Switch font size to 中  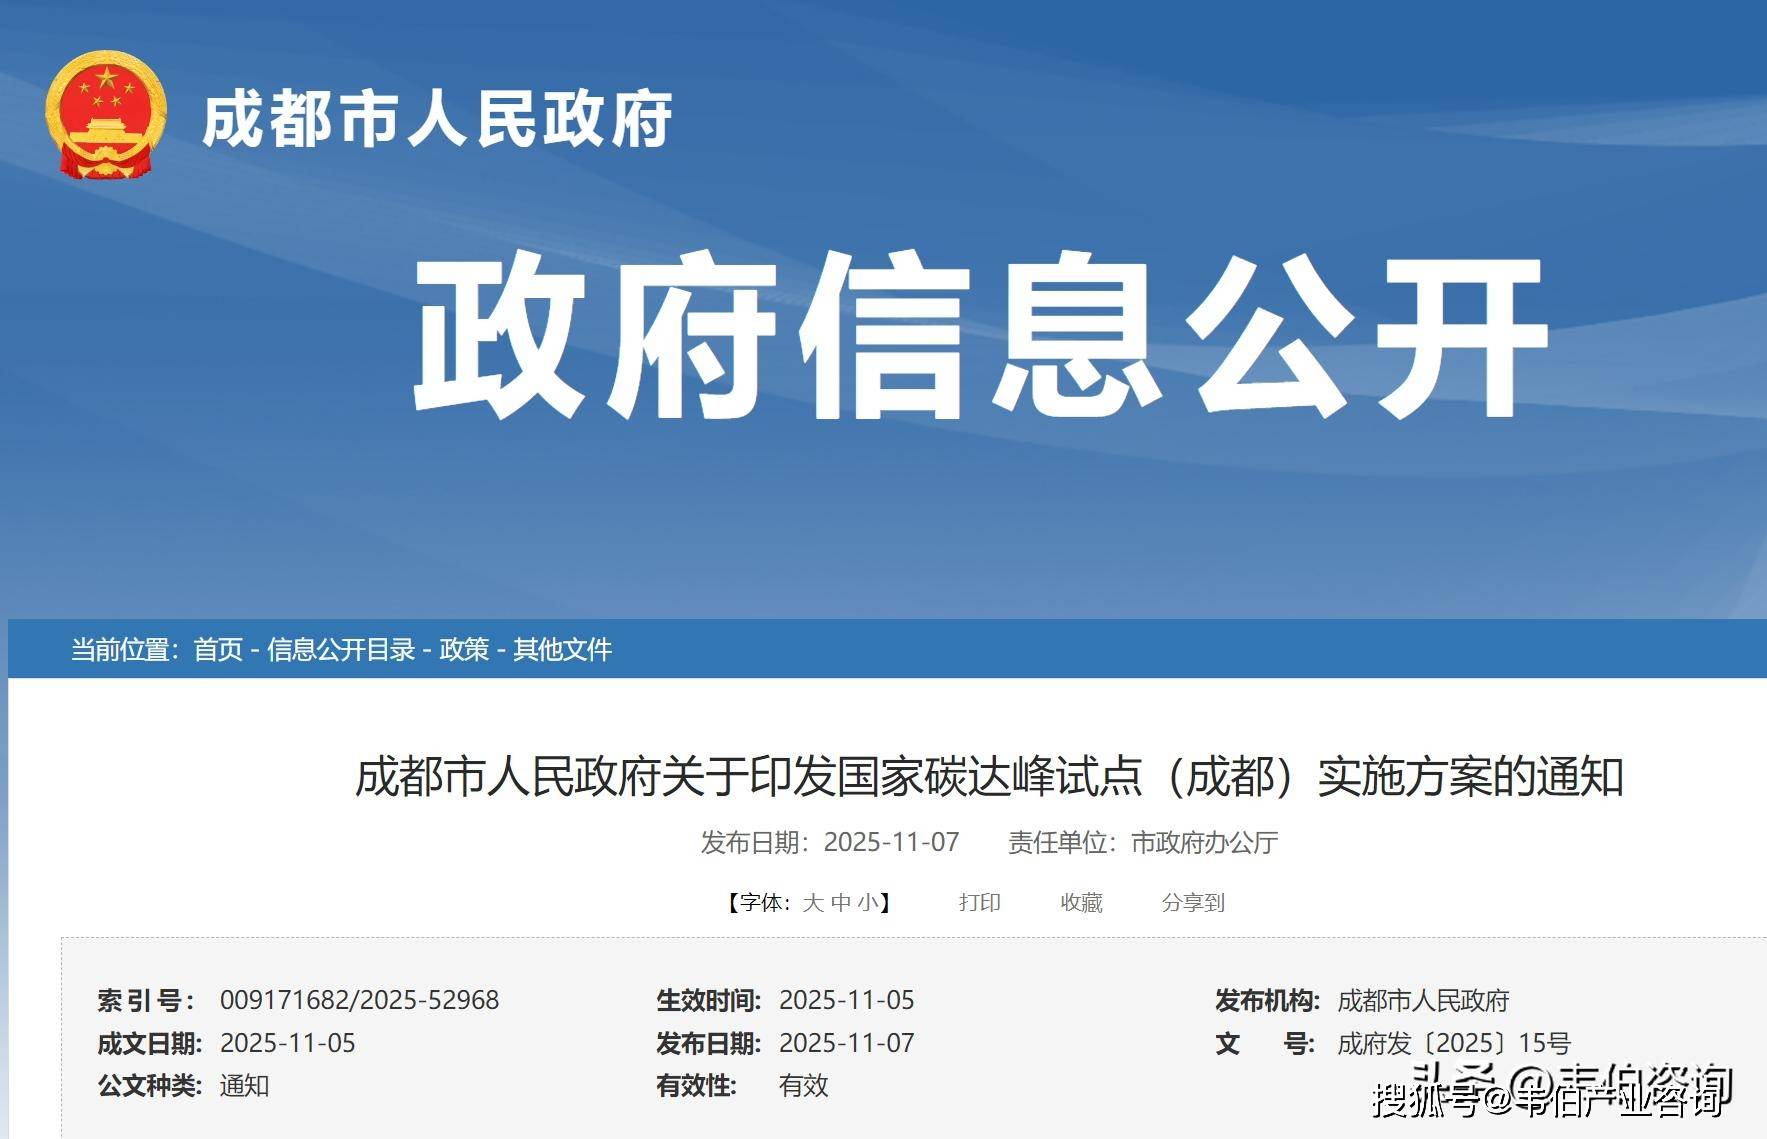(x=840, y=903)
